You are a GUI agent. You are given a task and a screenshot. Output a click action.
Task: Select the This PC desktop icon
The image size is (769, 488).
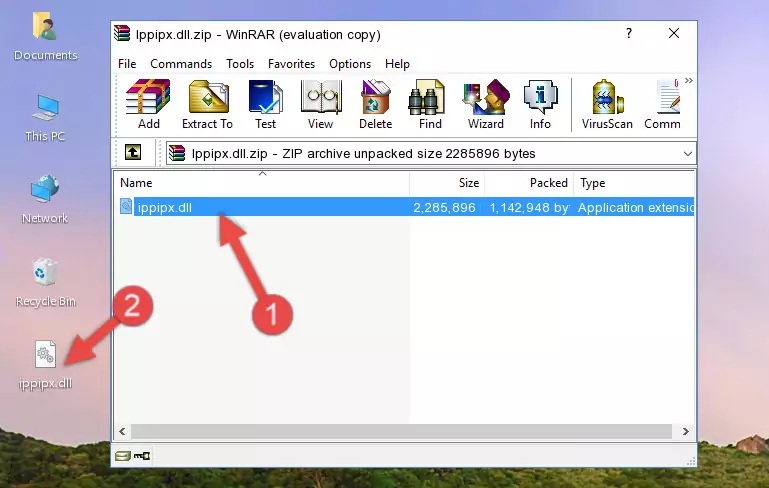click(45, 118)
